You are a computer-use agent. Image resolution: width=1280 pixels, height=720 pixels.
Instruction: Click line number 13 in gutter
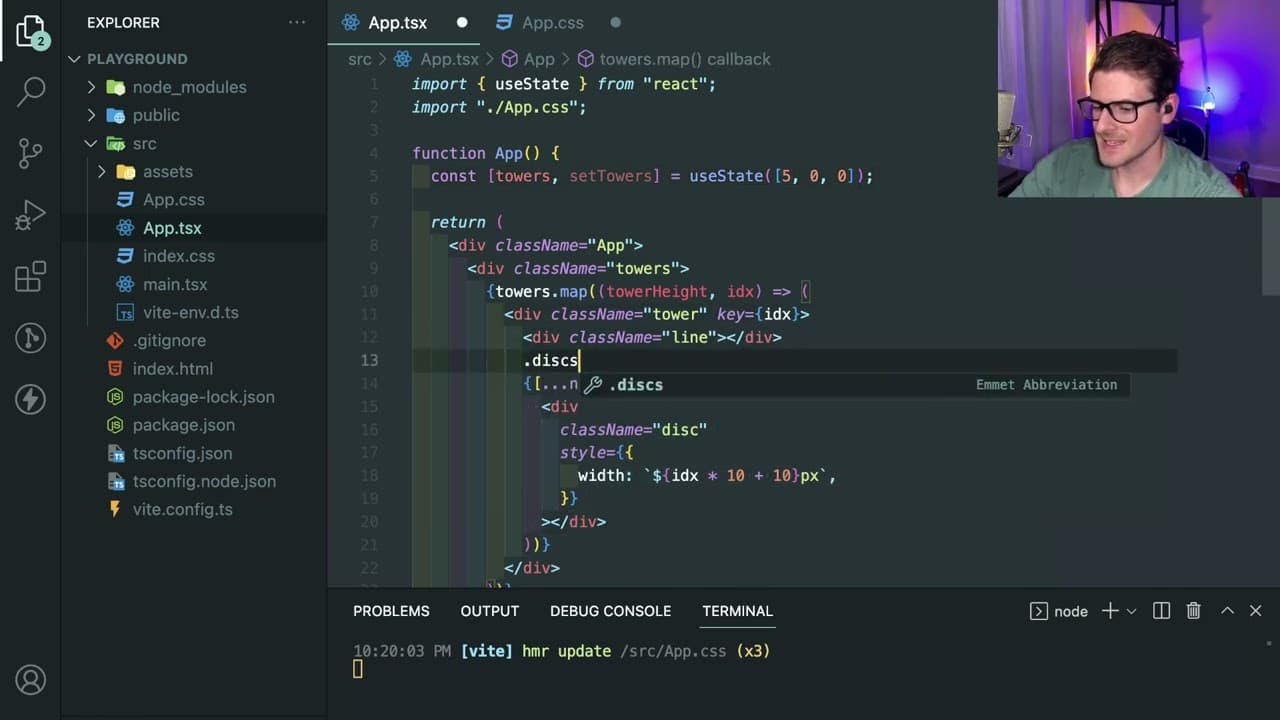coord(369,360)
